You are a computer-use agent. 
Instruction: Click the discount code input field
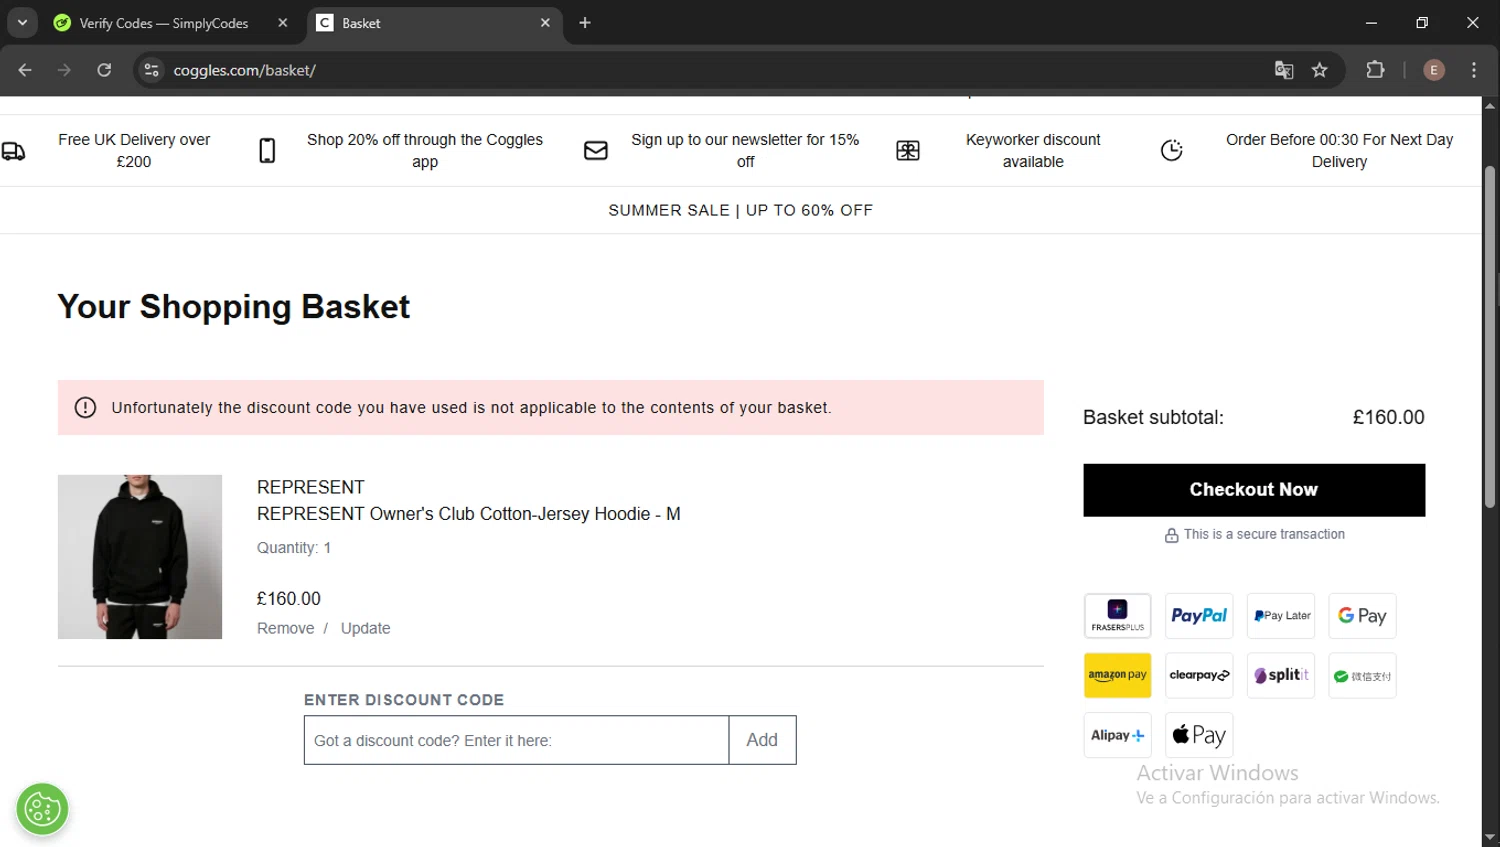[516, 740]
